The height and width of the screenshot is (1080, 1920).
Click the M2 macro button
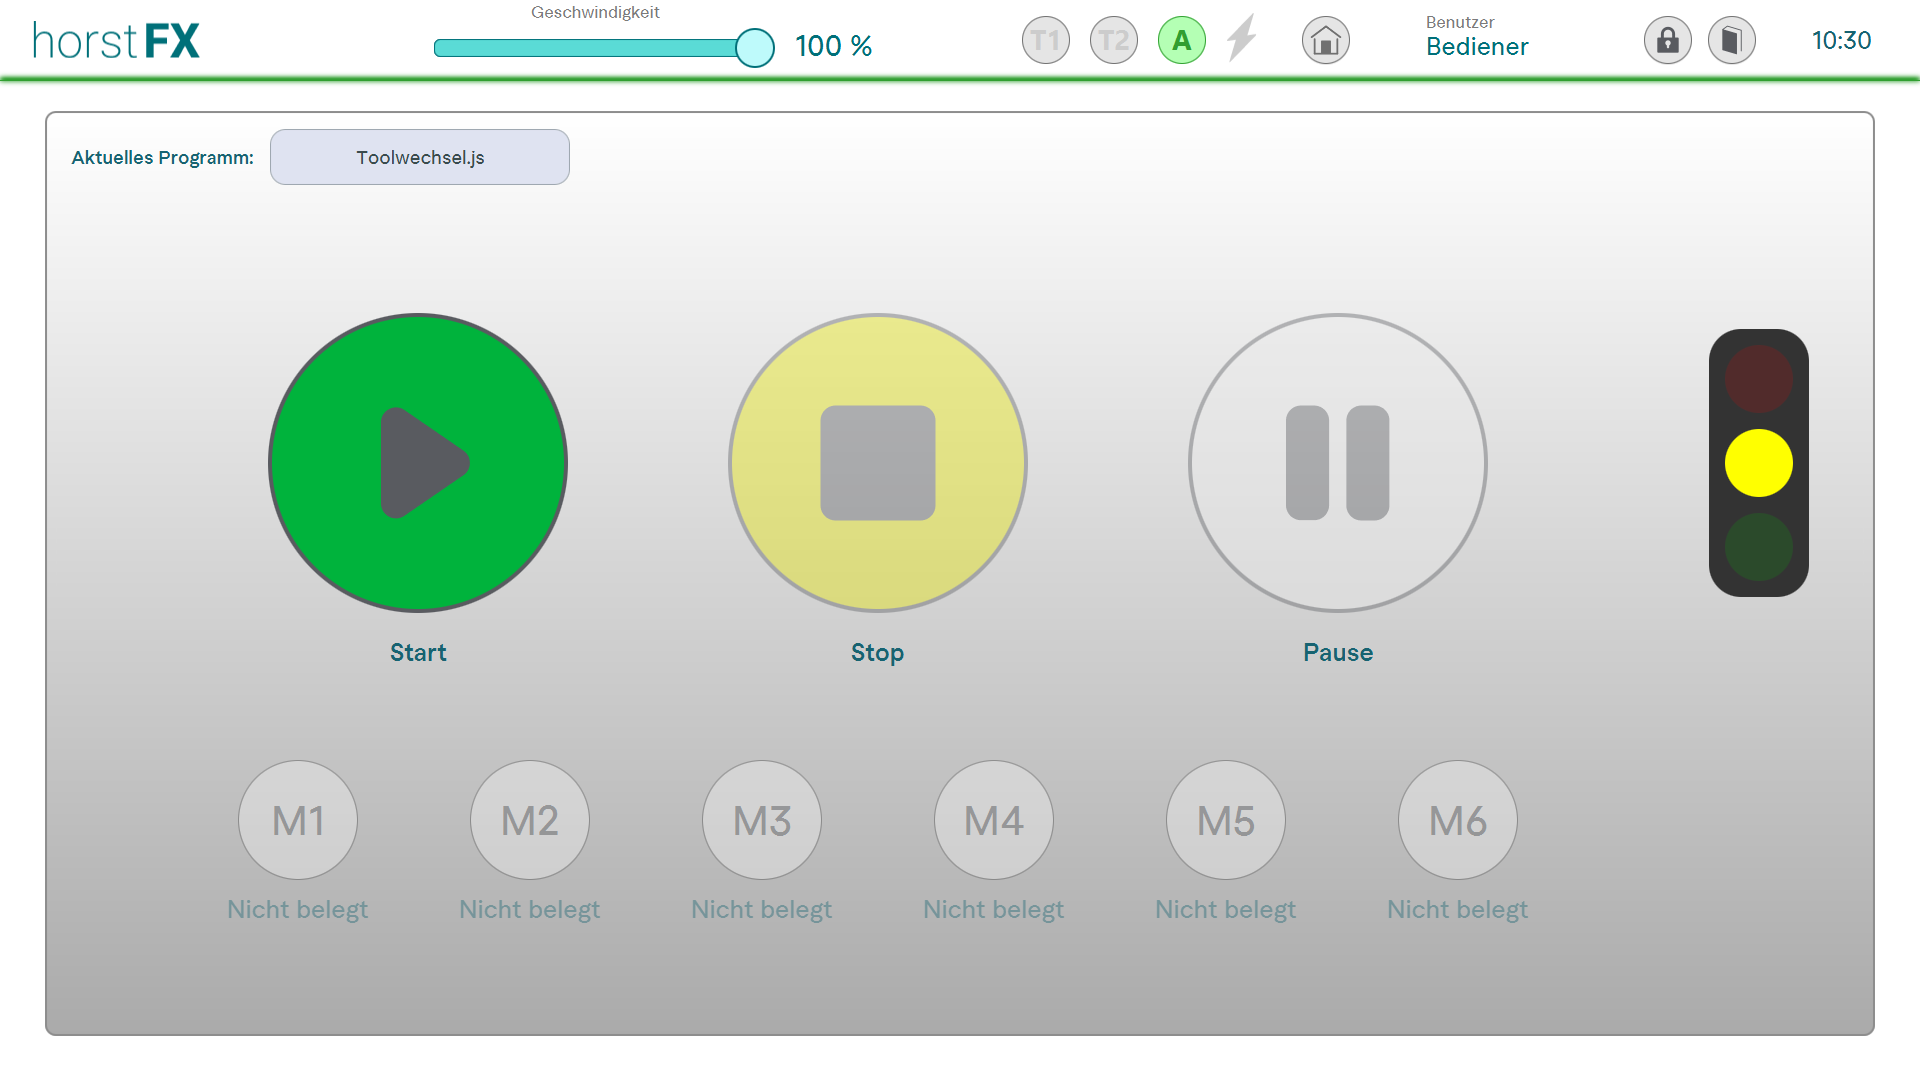[530, 820]
